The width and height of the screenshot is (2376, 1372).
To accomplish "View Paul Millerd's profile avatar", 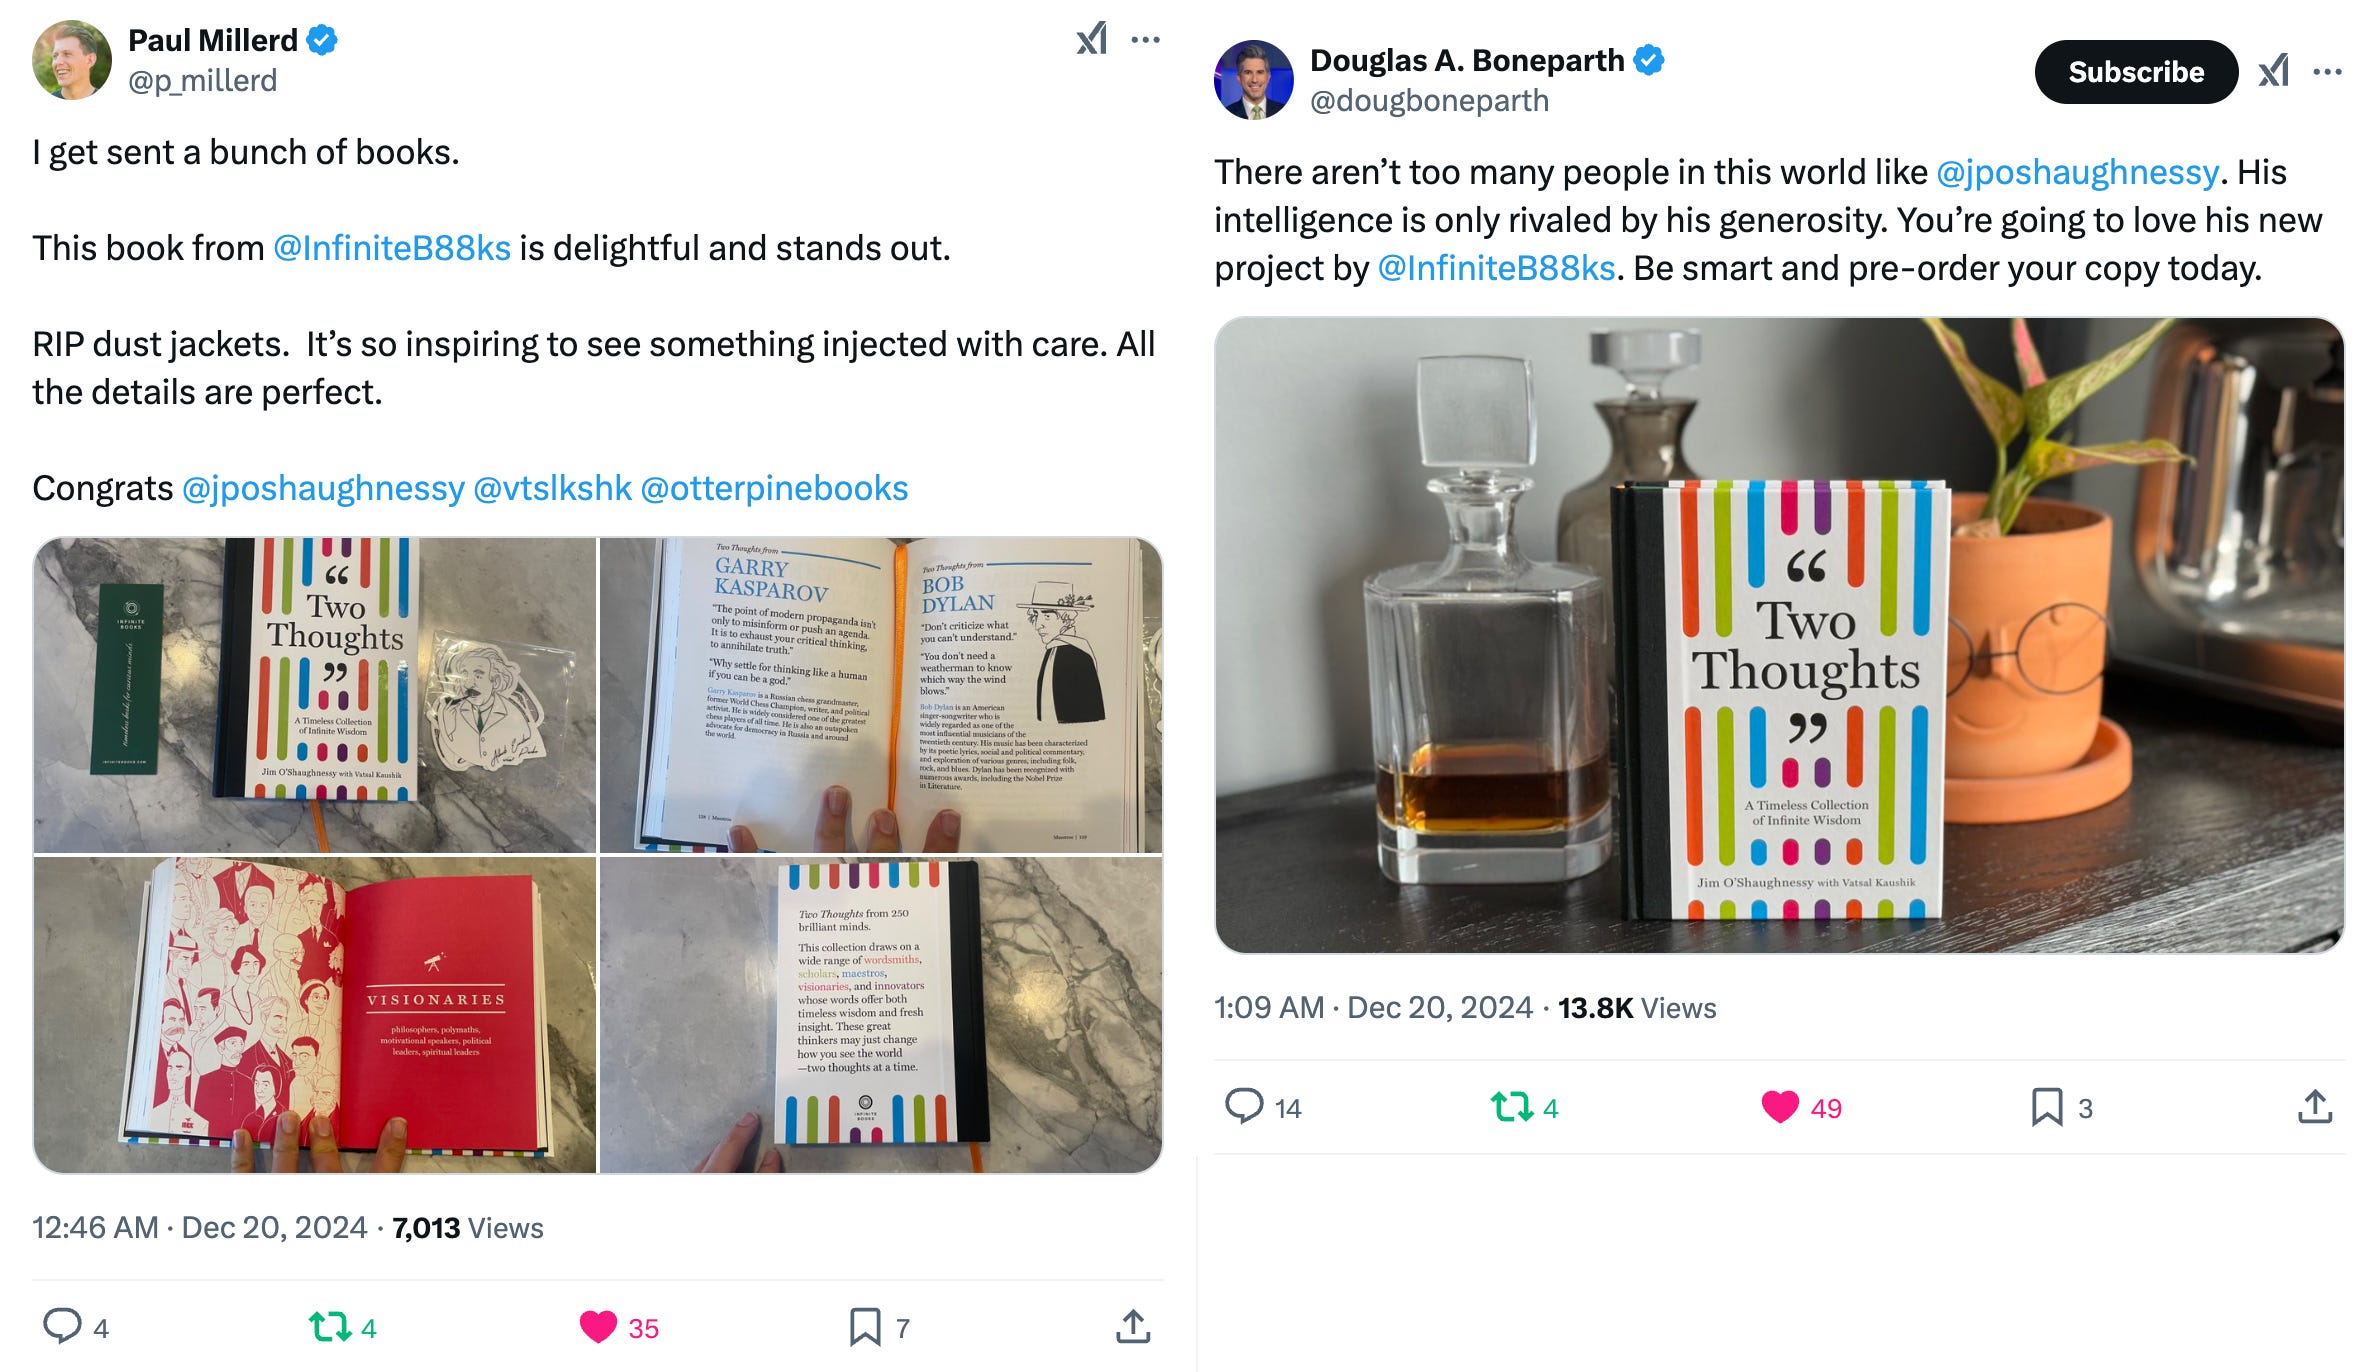I will pyautogui.click(x=72, y=60).
